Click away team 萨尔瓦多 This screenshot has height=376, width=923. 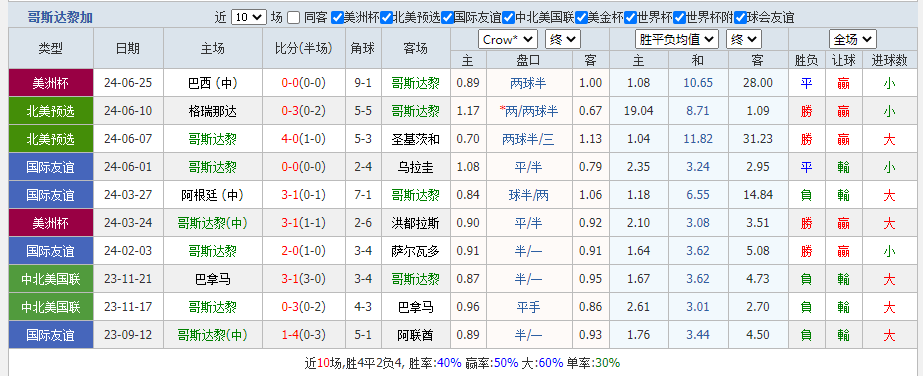point(416,251)
